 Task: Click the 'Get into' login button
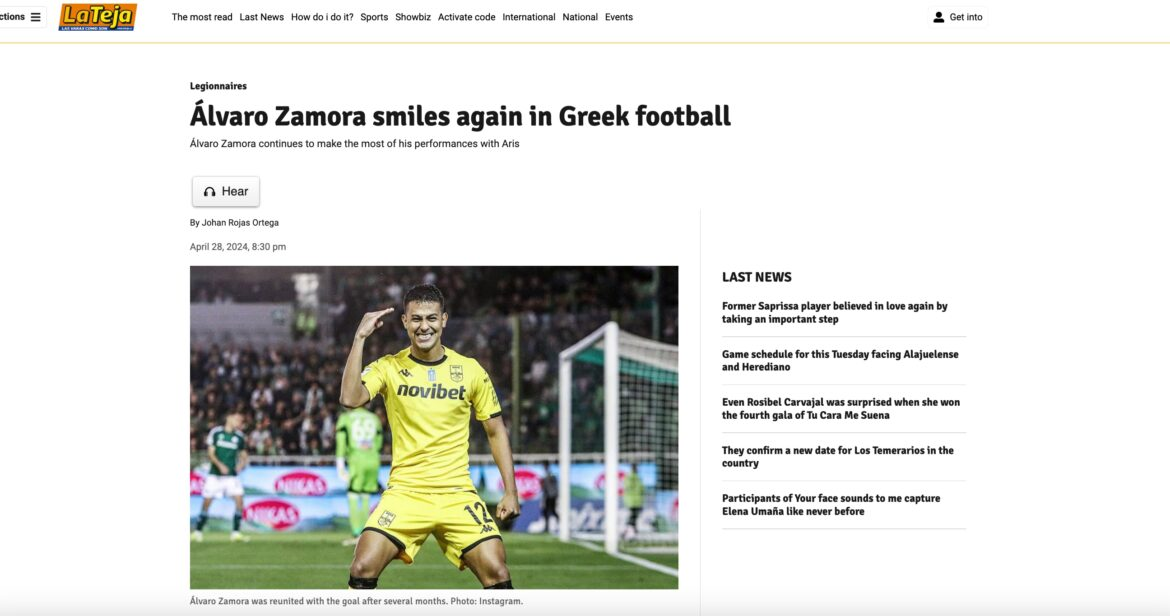point(965,17)
